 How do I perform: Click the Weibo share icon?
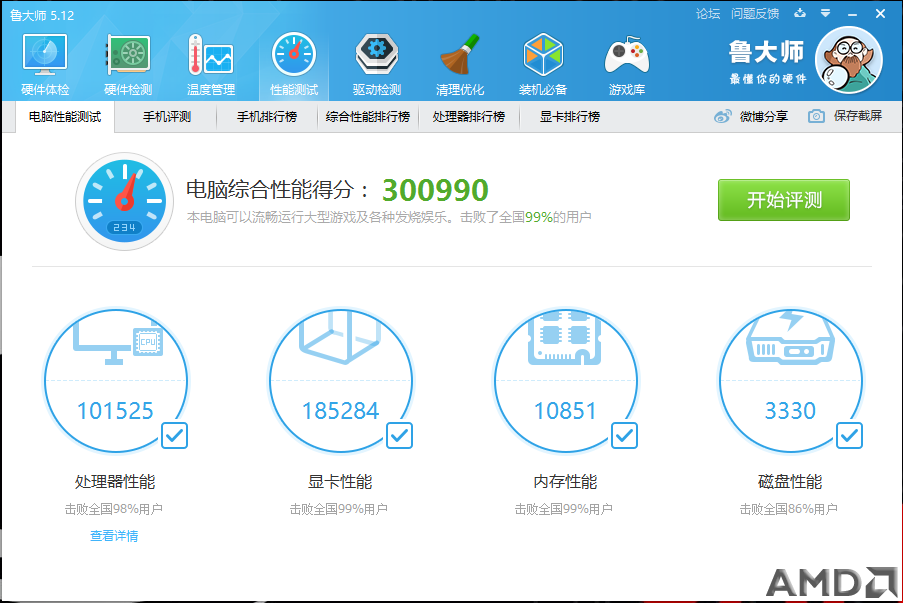click(722, 116)
